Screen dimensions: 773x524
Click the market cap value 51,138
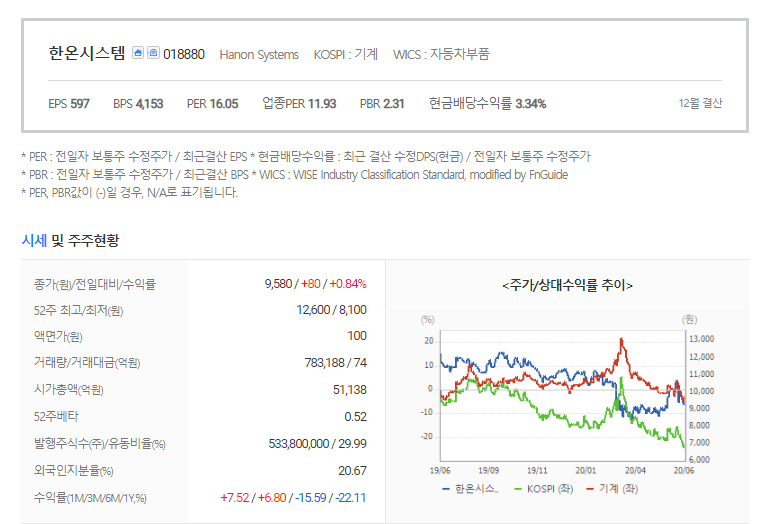(350, 390)
